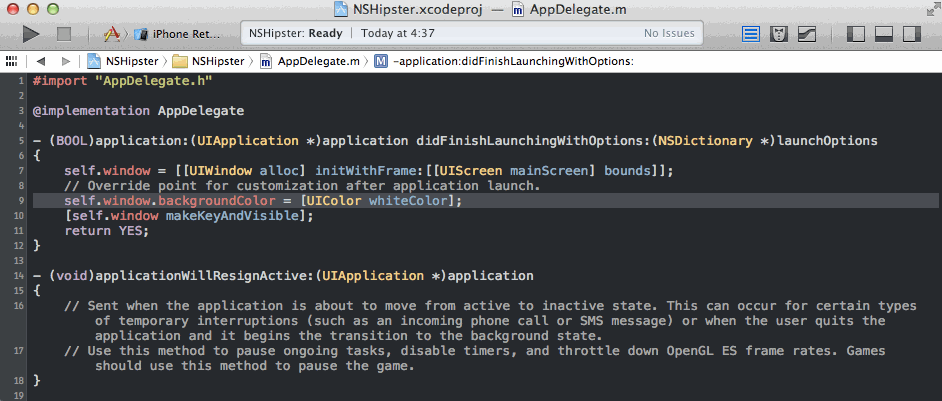
Task: Select the NSHipster project in jump bar
Action: point(125,61)
